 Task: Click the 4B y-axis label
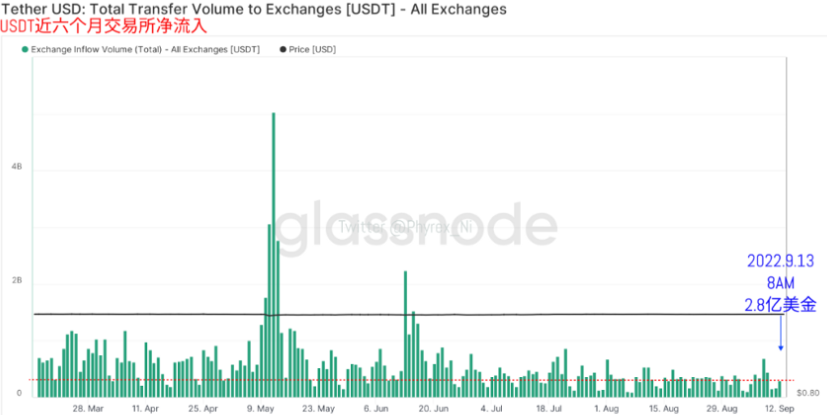click(x=17, y=167)
